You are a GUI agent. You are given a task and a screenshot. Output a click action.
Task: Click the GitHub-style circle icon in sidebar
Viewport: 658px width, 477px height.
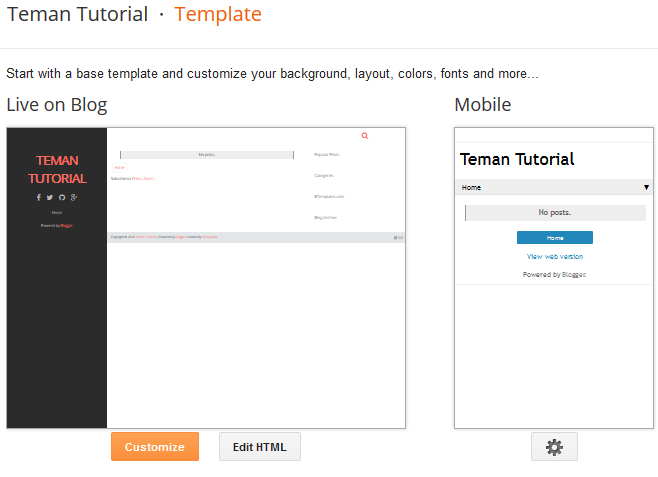coord(62,197)
